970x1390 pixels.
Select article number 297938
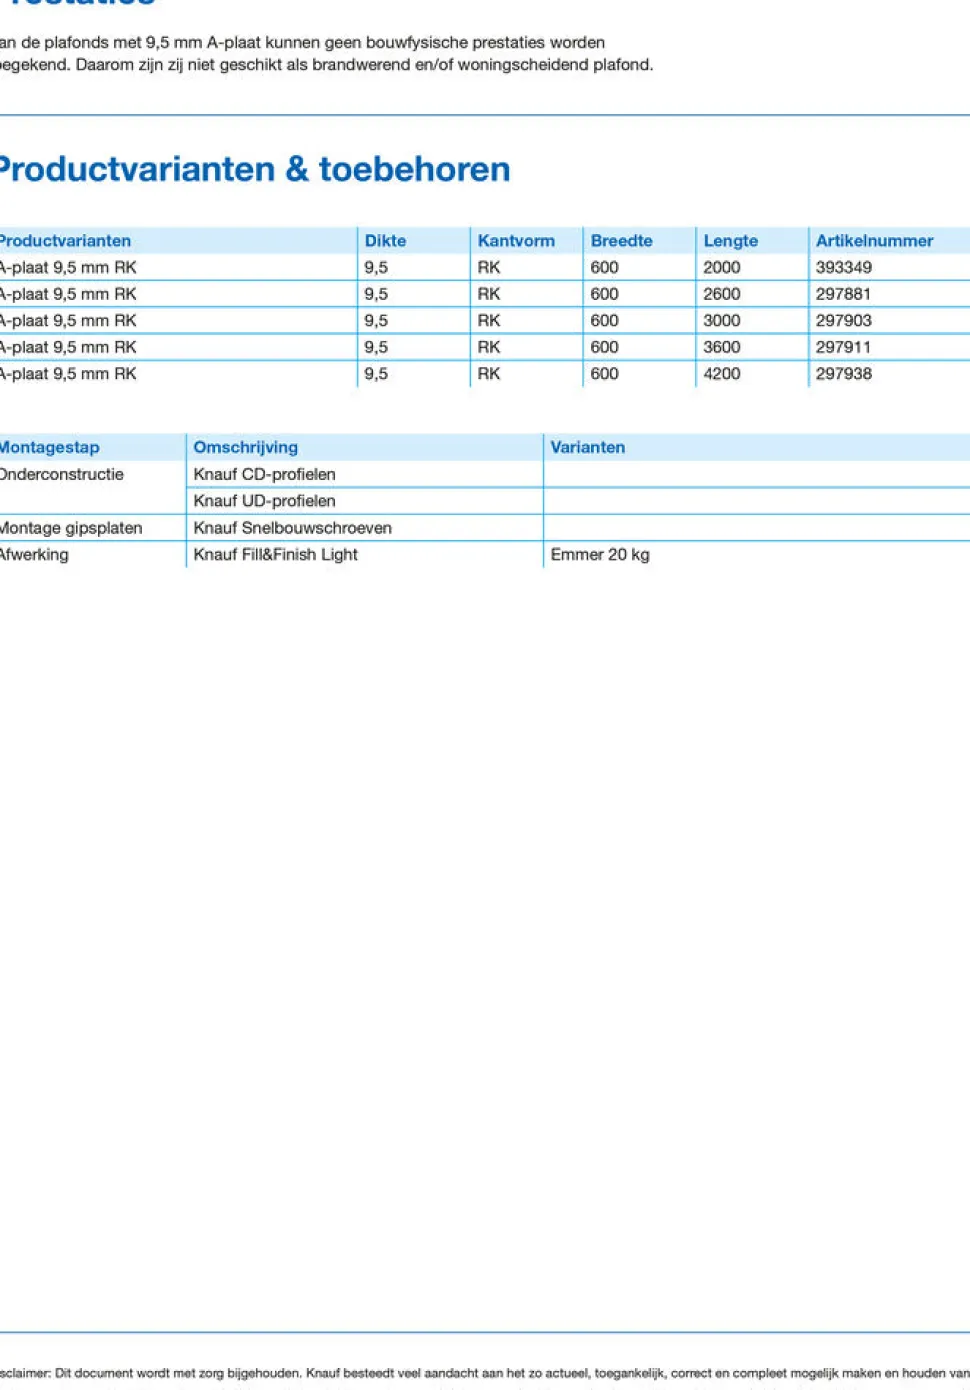[x=843, y=374]
